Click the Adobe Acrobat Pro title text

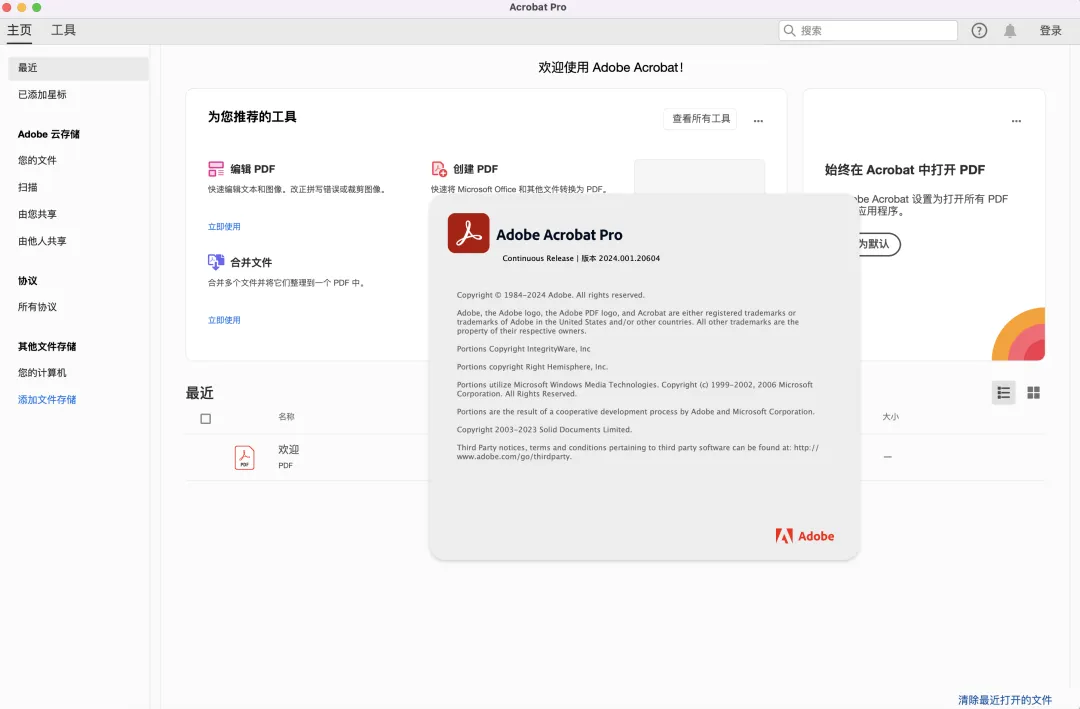559,234
